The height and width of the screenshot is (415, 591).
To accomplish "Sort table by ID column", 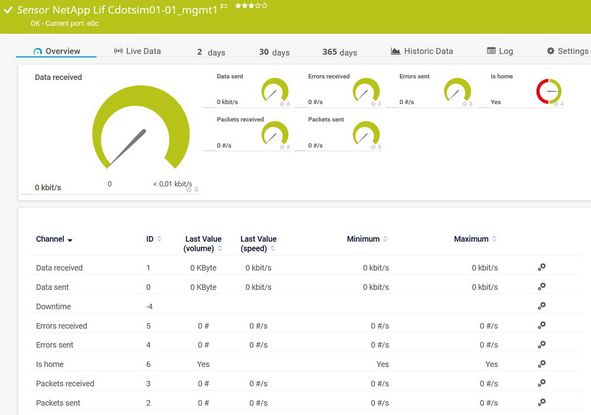I will tap(159, 239).
